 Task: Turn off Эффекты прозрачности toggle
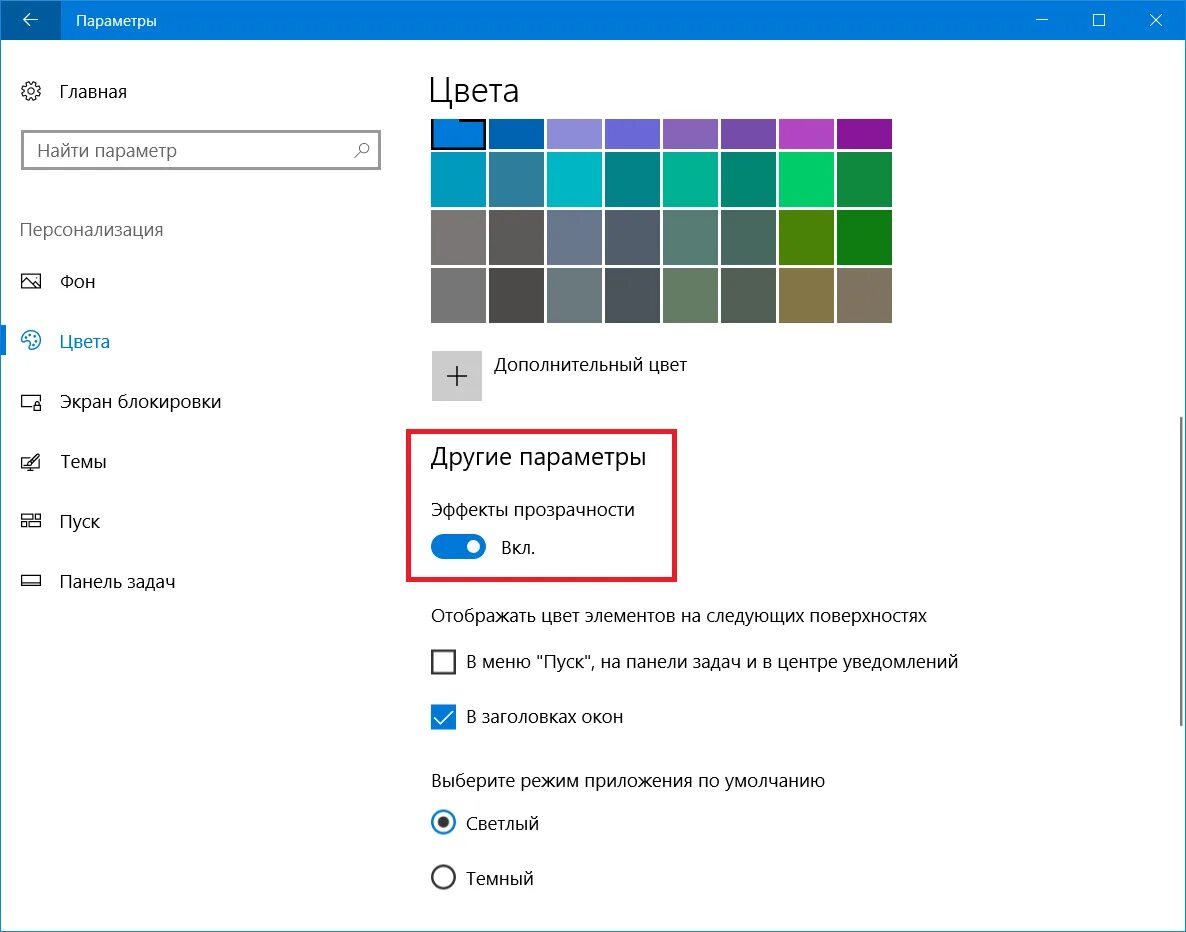pos(458,547)
